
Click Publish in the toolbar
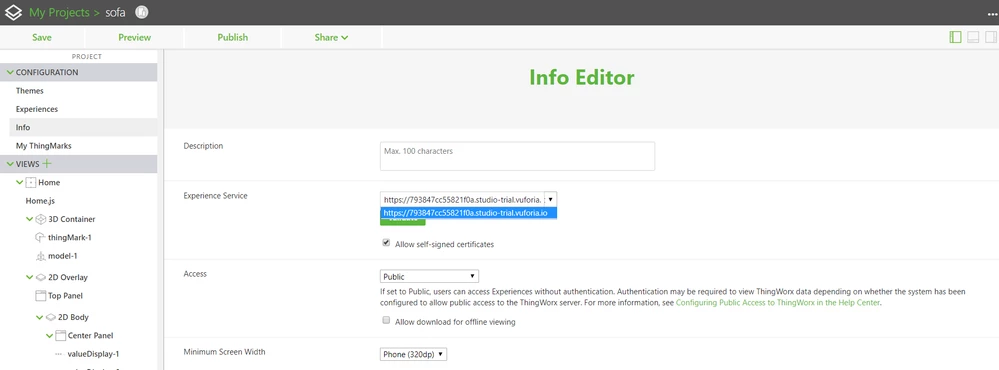tap(233, 38)
